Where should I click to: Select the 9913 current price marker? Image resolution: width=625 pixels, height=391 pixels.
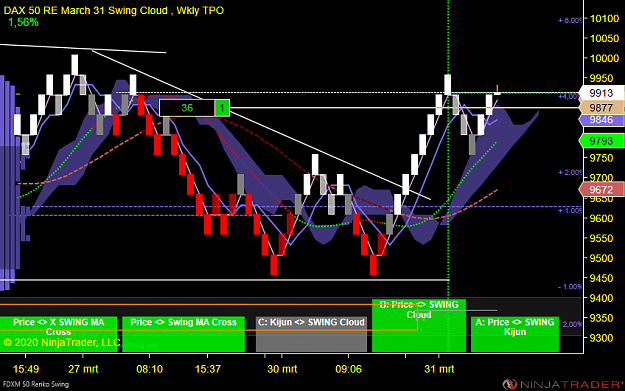point(601,93)
